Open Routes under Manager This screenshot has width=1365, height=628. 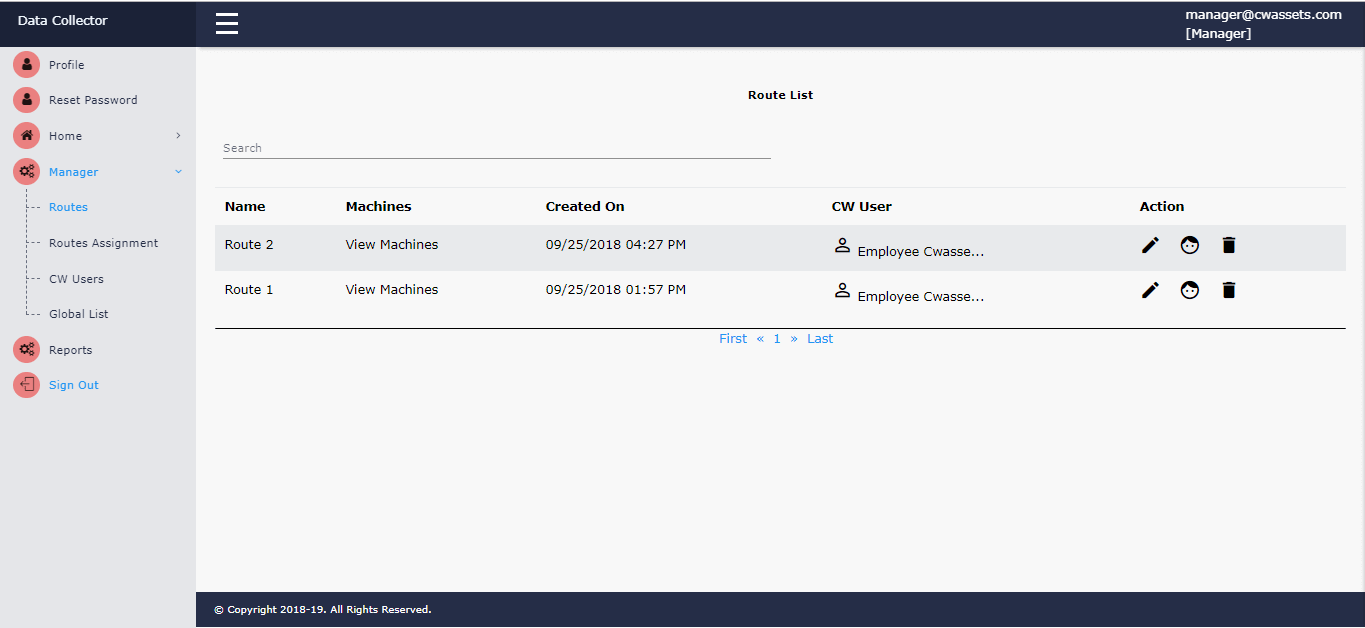click(68, 207)
